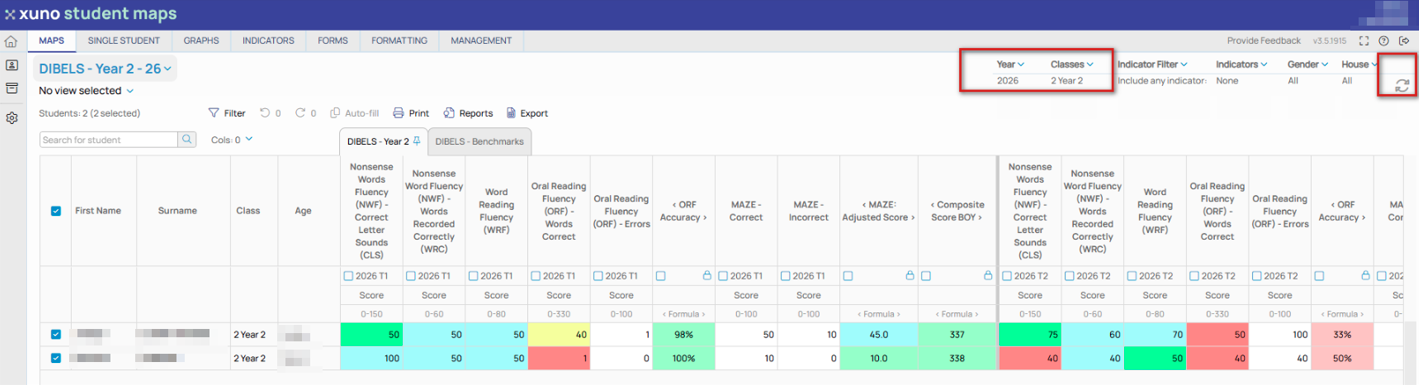The width and height of the screenshot is (1419, 385).
Task: Uncheck the first student row checkbox
Action: [56, 334]
